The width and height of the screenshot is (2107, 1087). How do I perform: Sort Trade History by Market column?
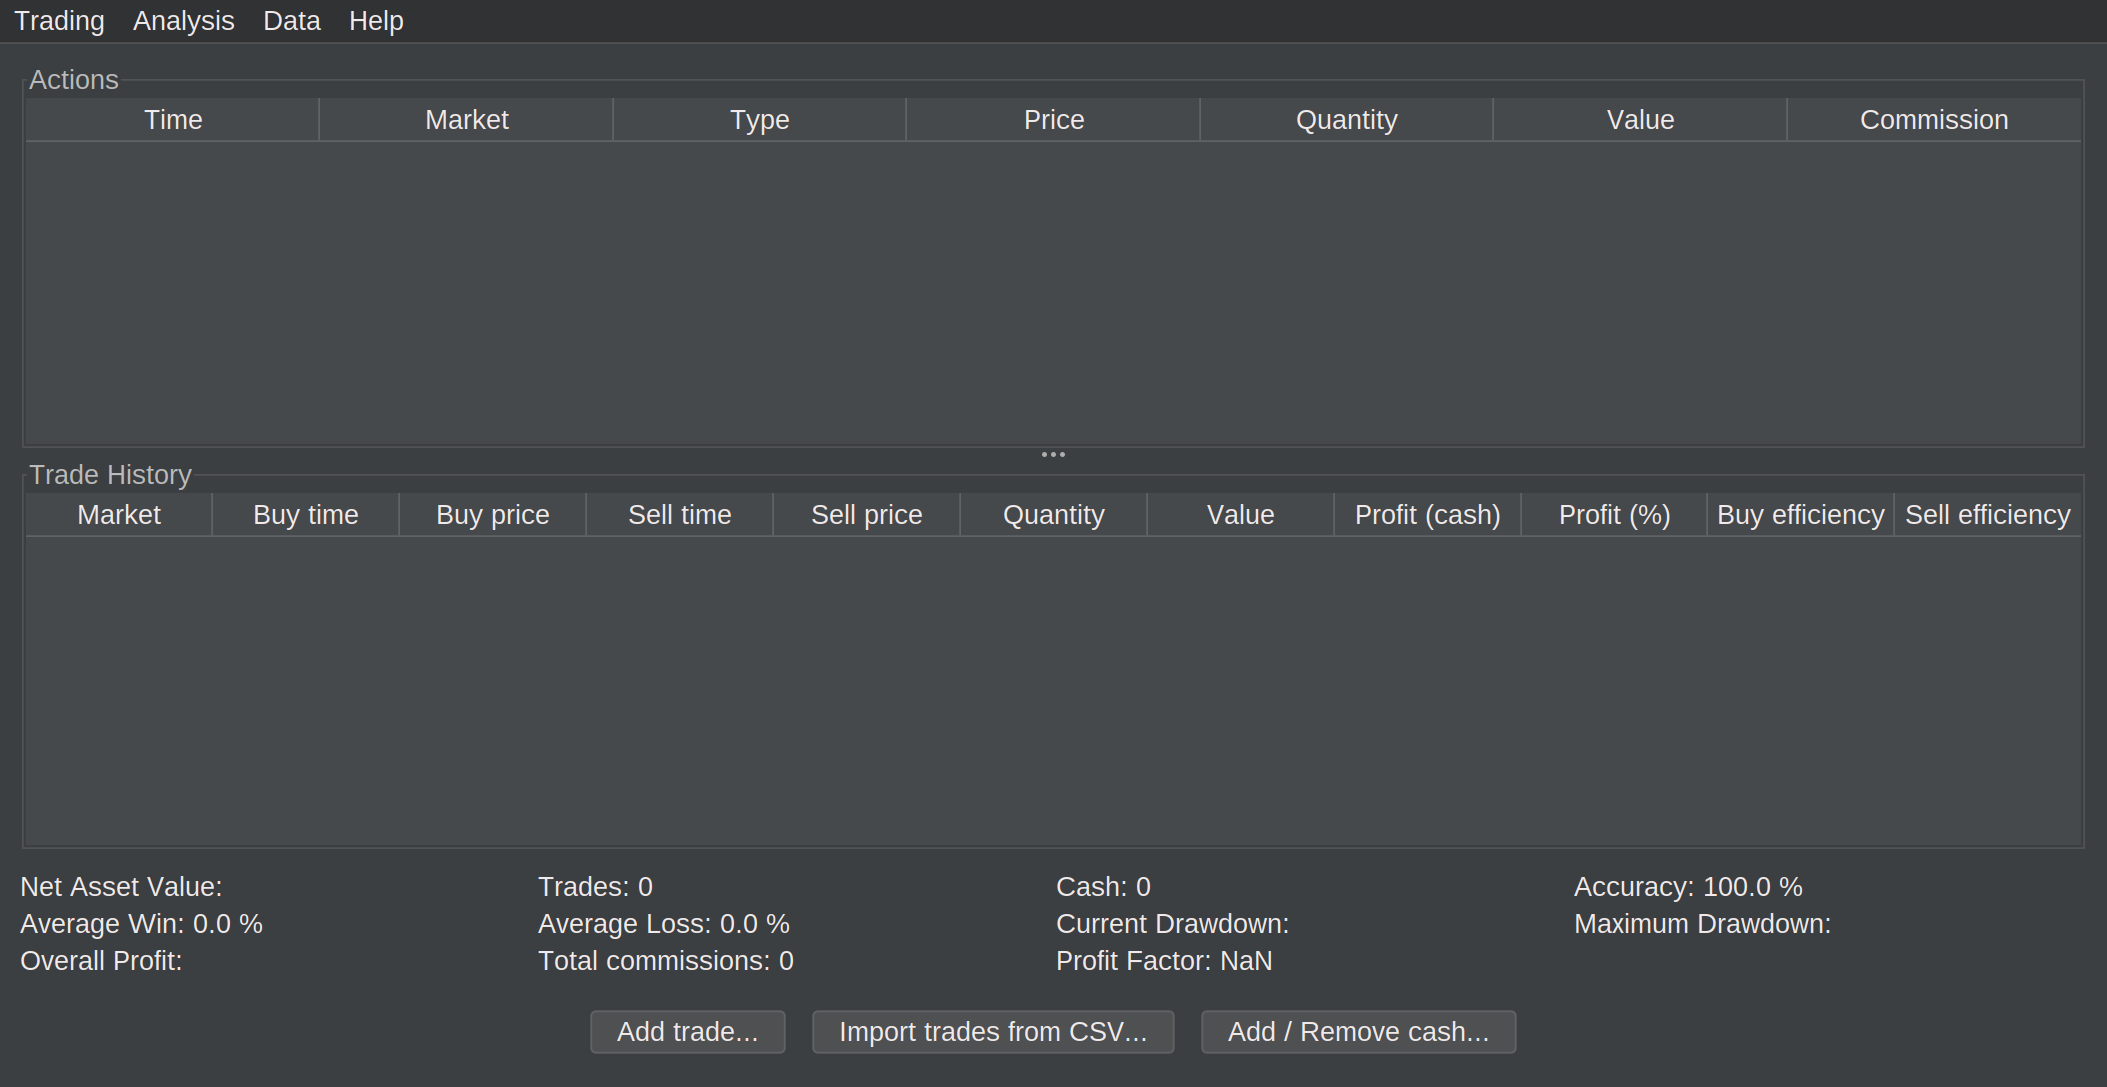point(119,515)
